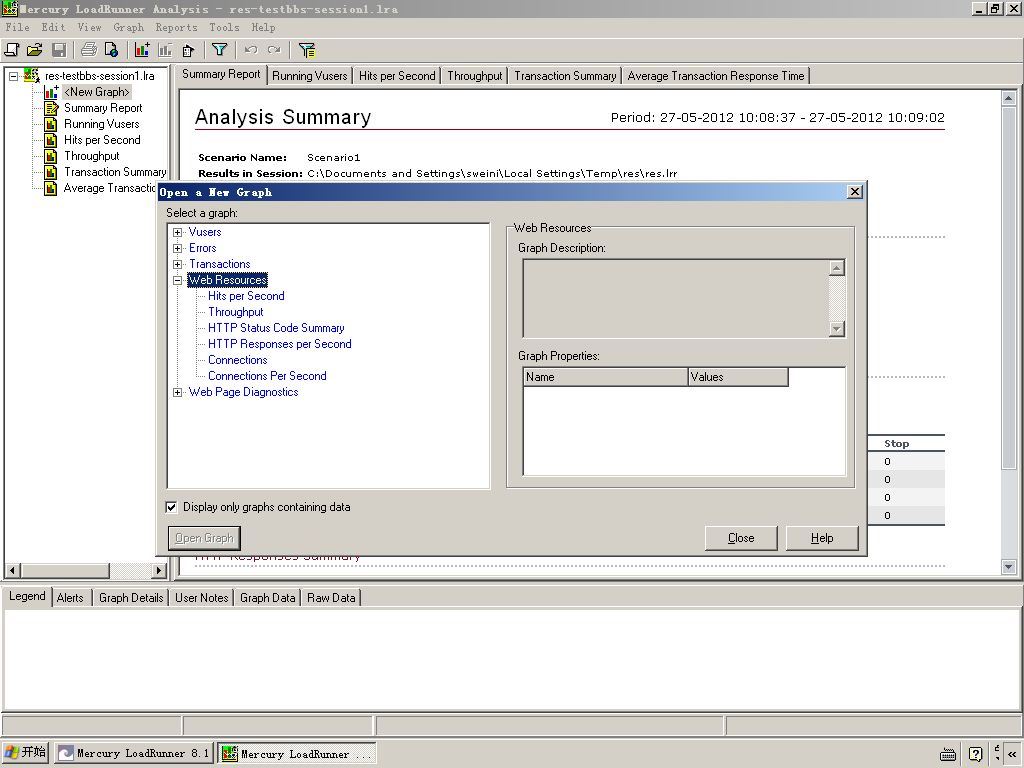Click the global filter funnel-with-list icon

[307, 50]
